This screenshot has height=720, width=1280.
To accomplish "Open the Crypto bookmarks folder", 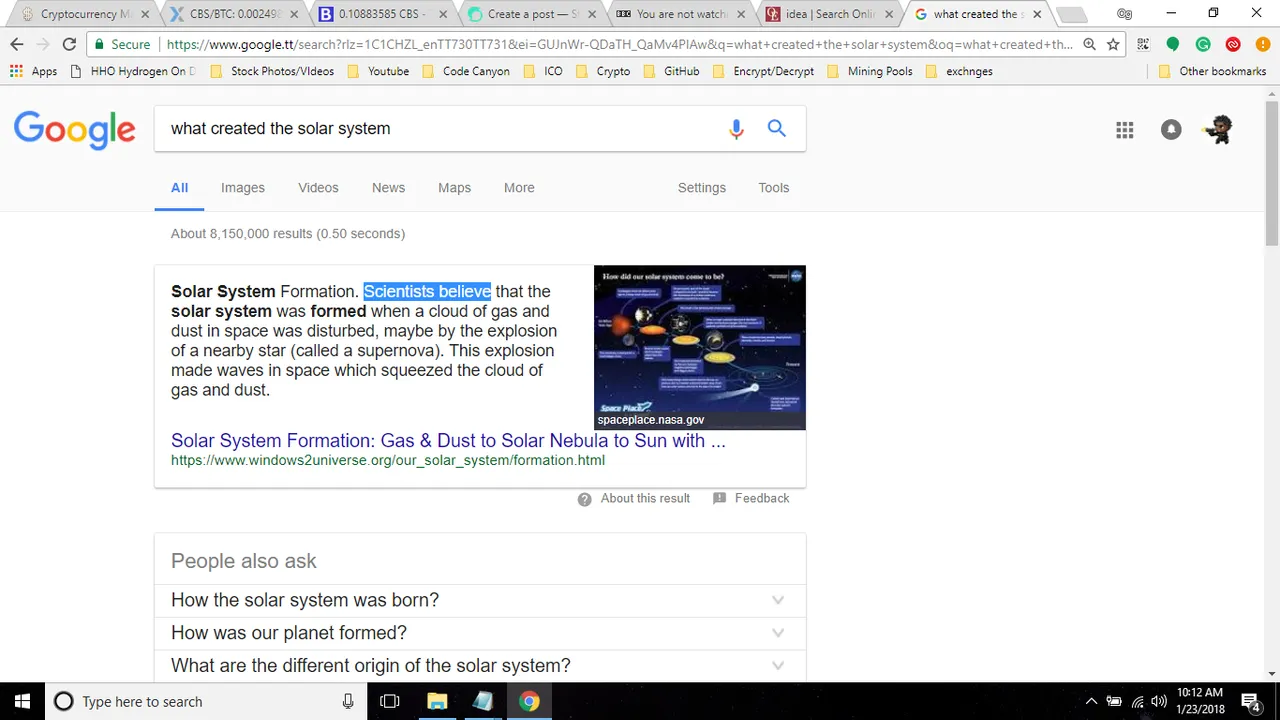I will 603,71.
